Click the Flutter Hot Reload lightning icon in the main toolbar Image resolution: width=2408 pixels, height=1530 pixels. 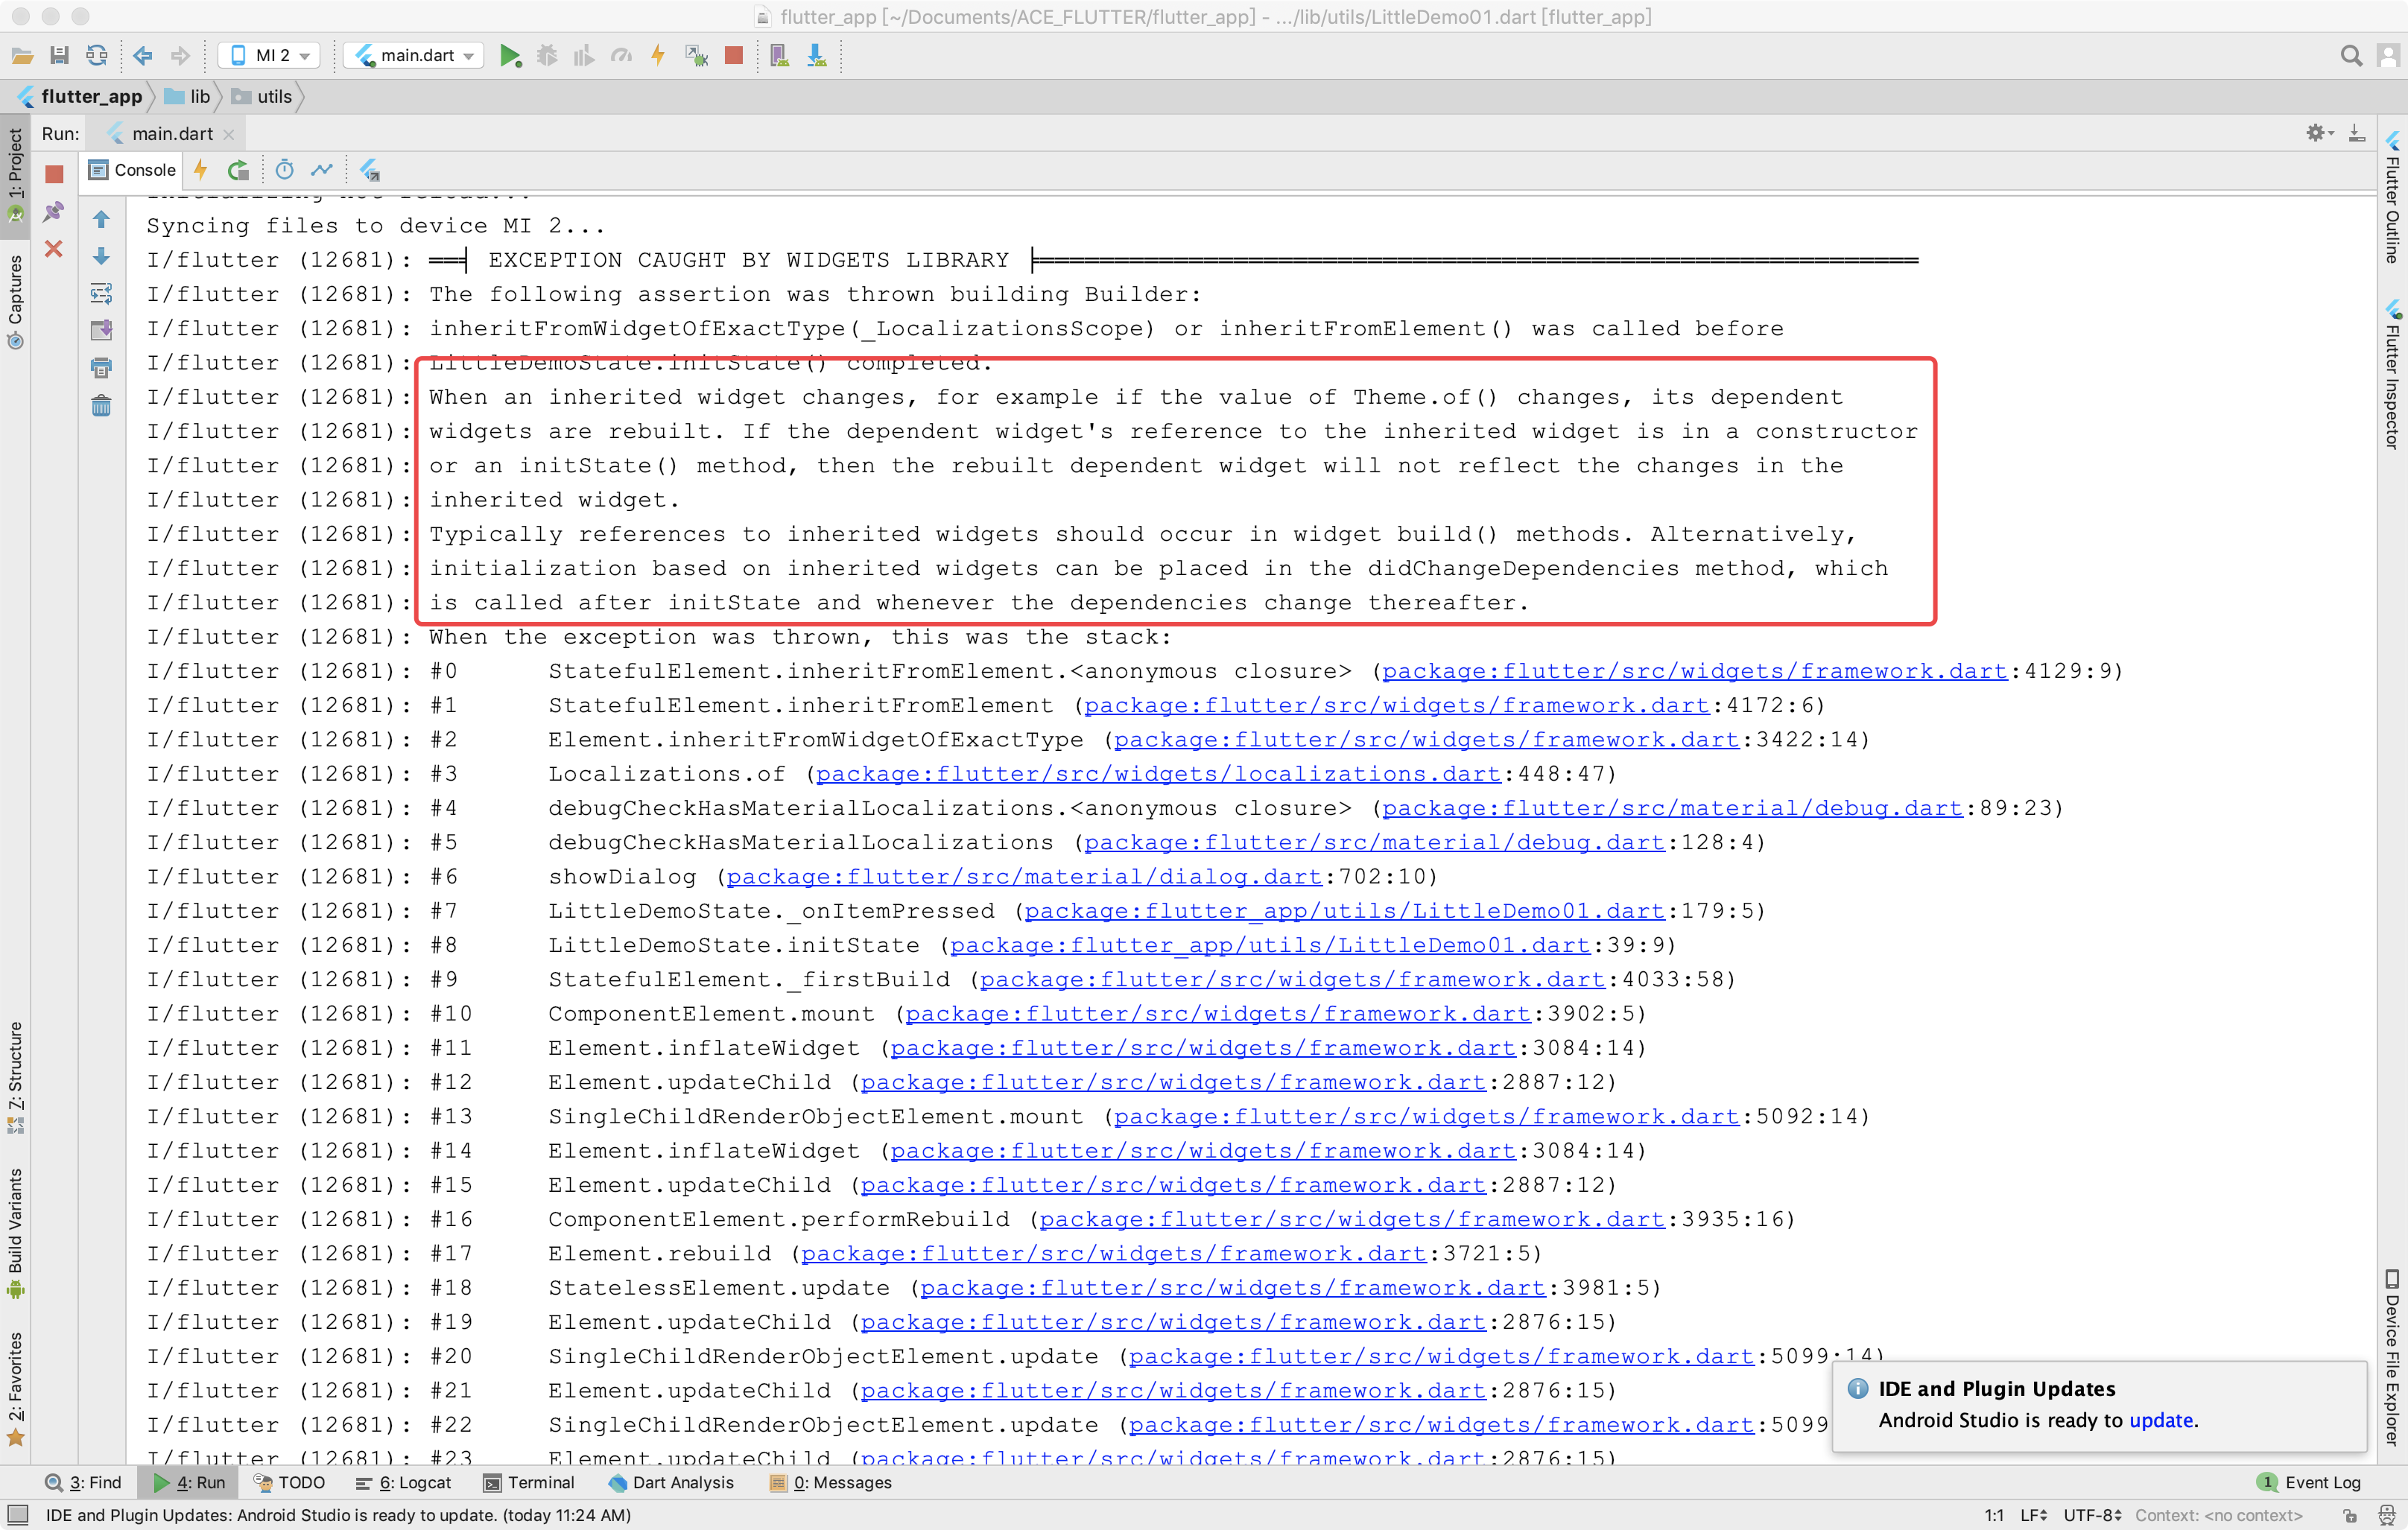657,55
